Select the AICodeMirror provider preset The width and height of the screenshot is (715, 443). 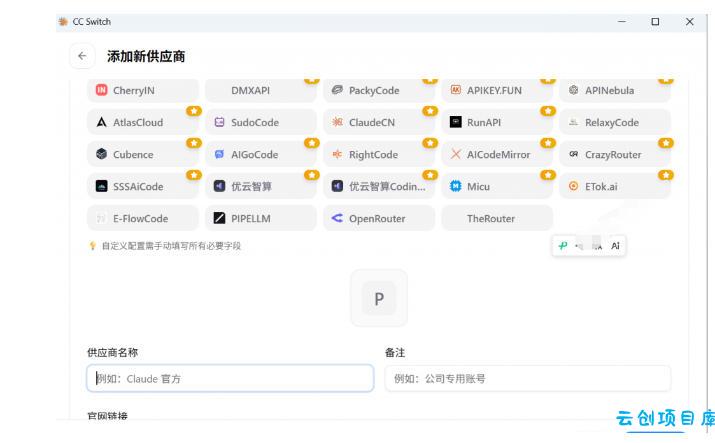497,155
